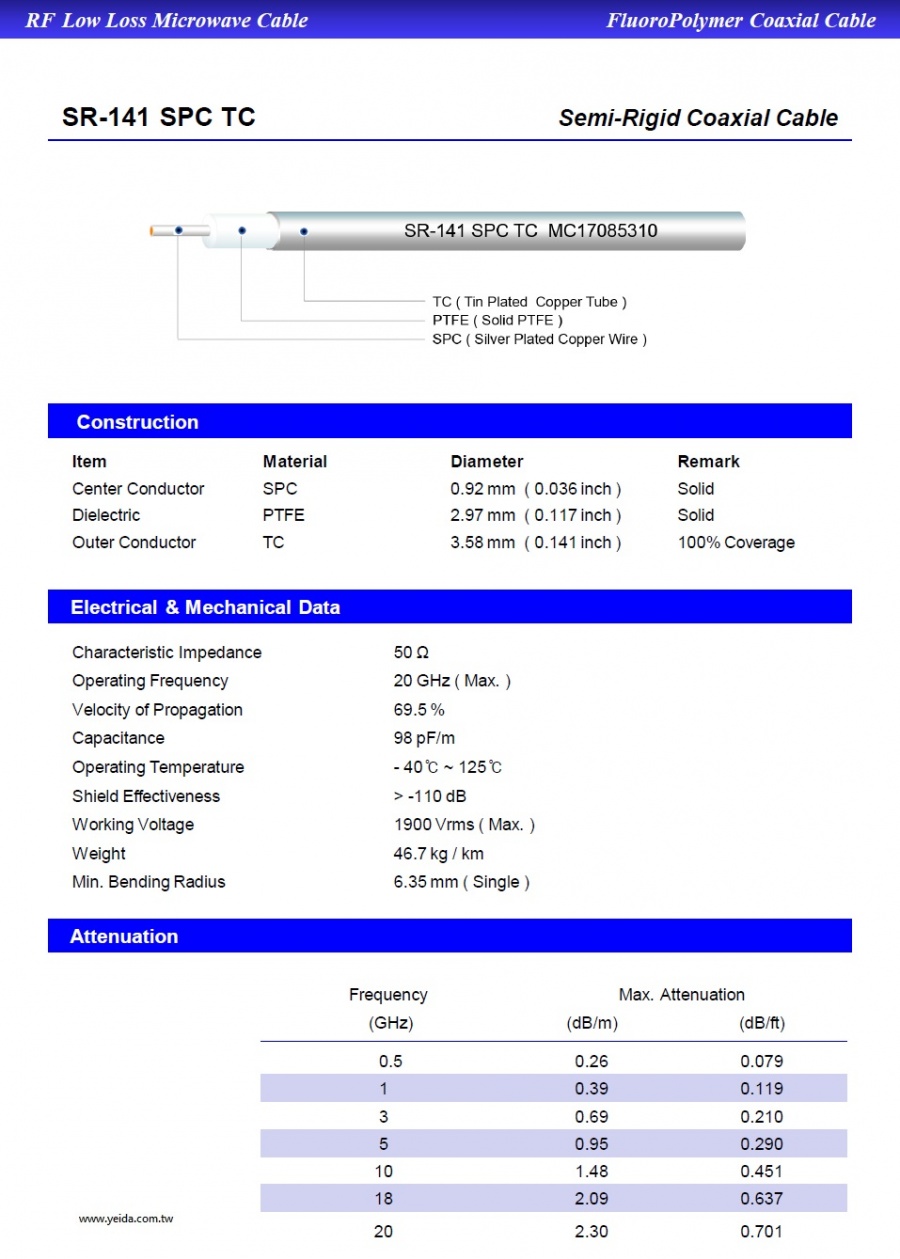Click the '1.48' dB/m attenuation cell
This screenshot has width=900, height=1259.
[592, 1171]
